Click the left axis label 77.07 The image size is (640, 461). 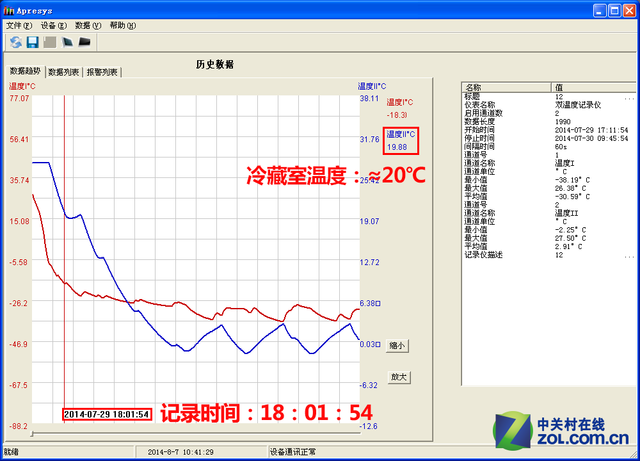coord(19,98)
